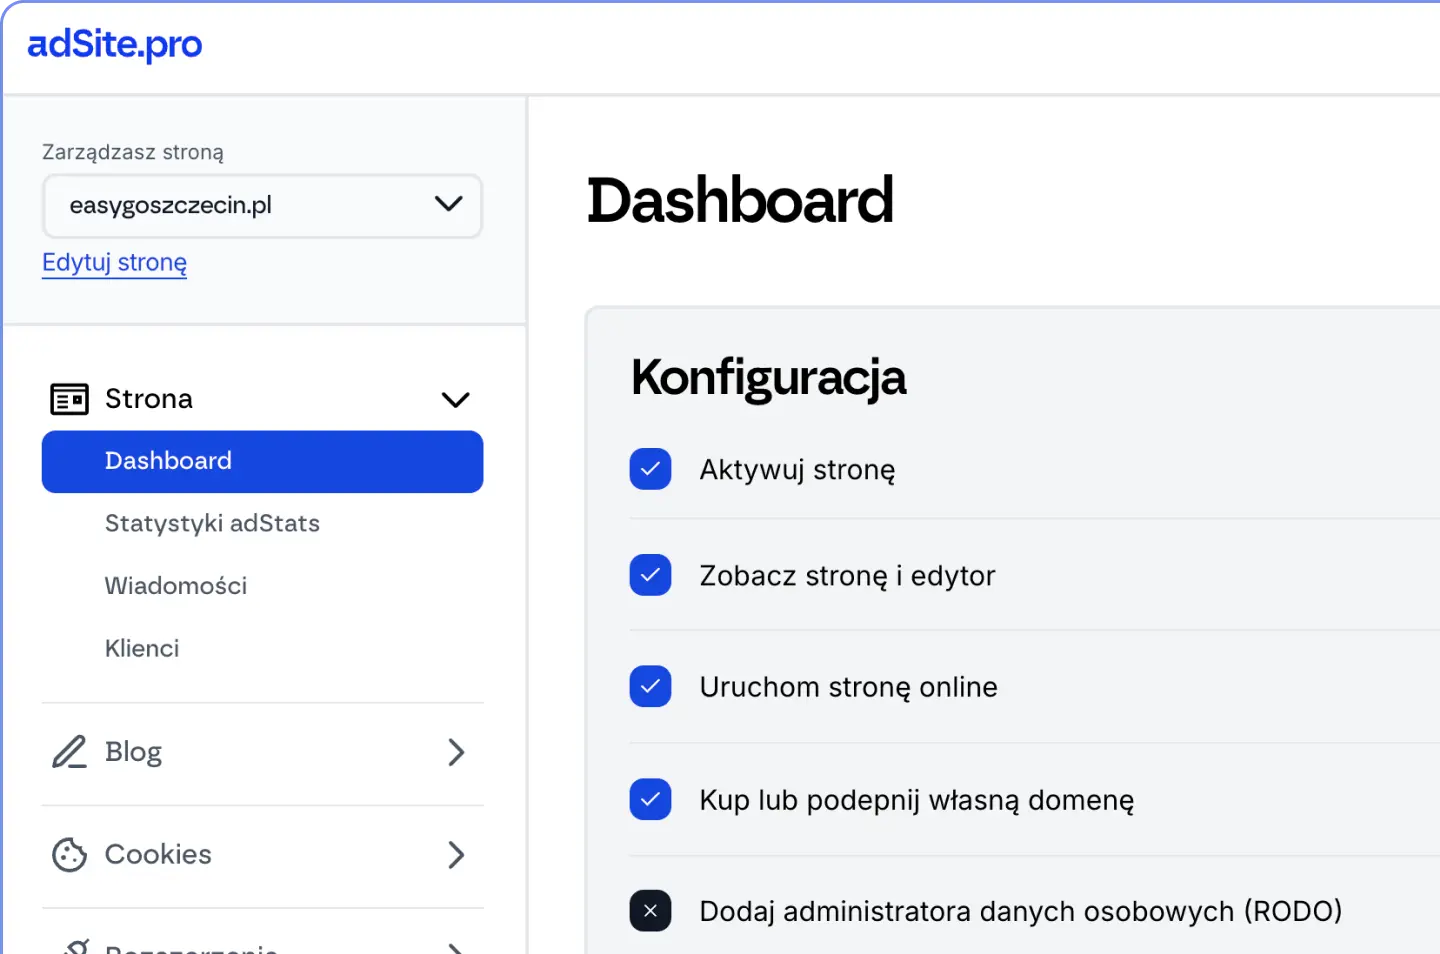Open the Wiadomości section
The width and height of the screenshot is (1440, 954).
[x=176, y=586]
